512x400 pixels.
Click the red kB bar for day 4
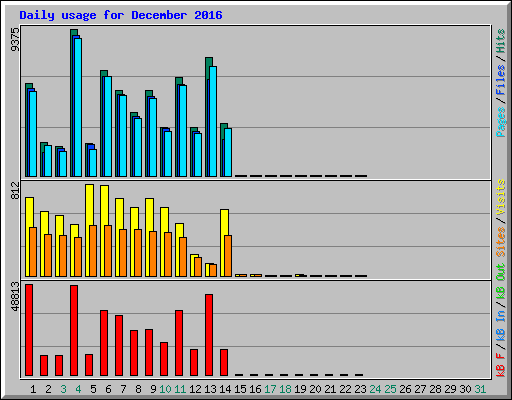click(x=74, y=331)
